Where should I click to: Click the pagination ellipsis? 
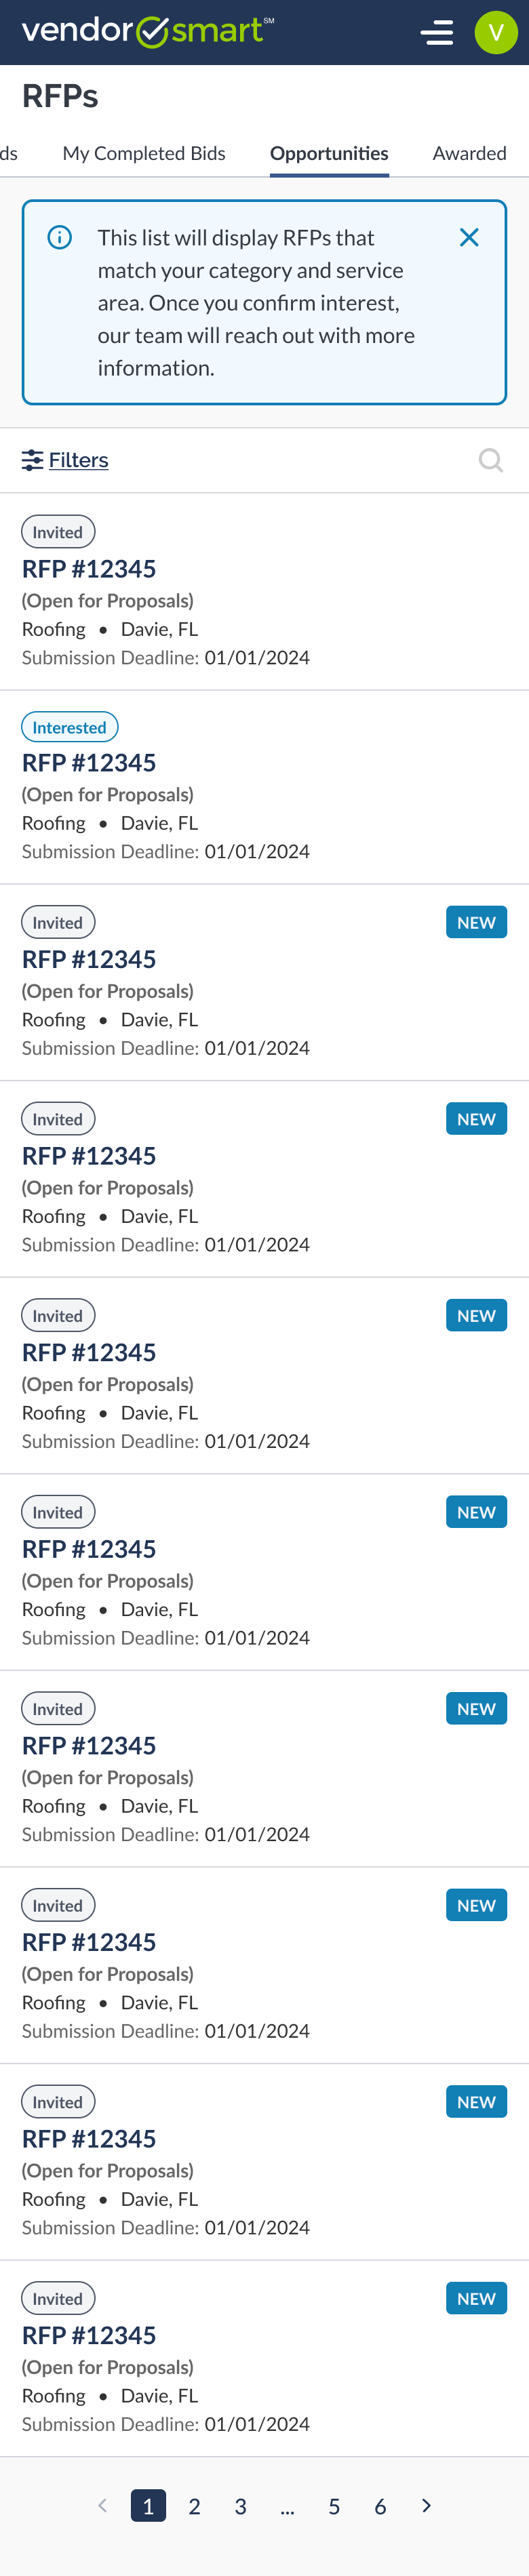click(x=287, y=2506)
